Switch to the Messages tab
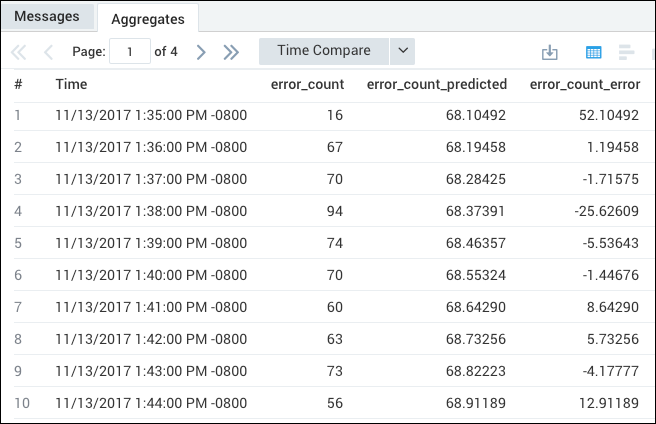The image size is (656, 424). pos(48,16)
